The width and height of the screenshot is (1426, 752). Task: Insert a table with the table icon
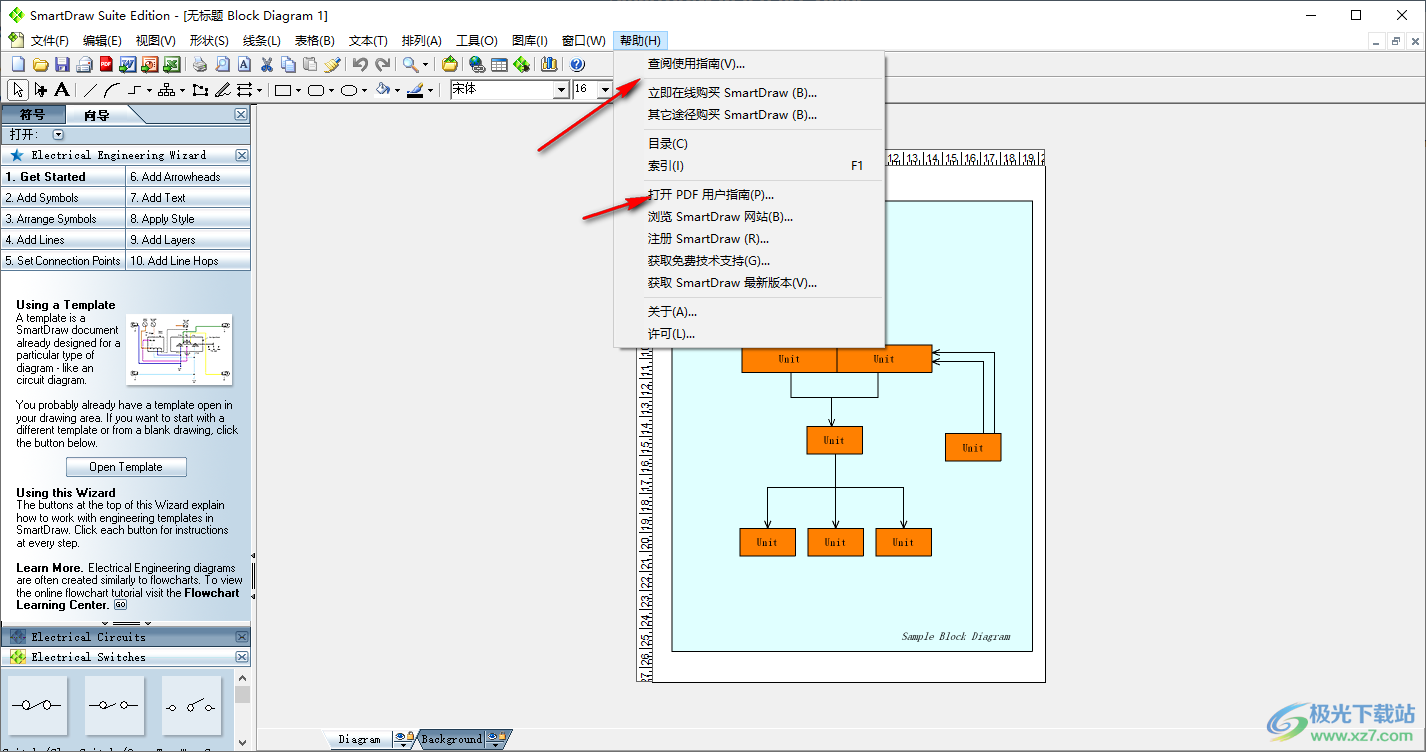tap(499, 64)
